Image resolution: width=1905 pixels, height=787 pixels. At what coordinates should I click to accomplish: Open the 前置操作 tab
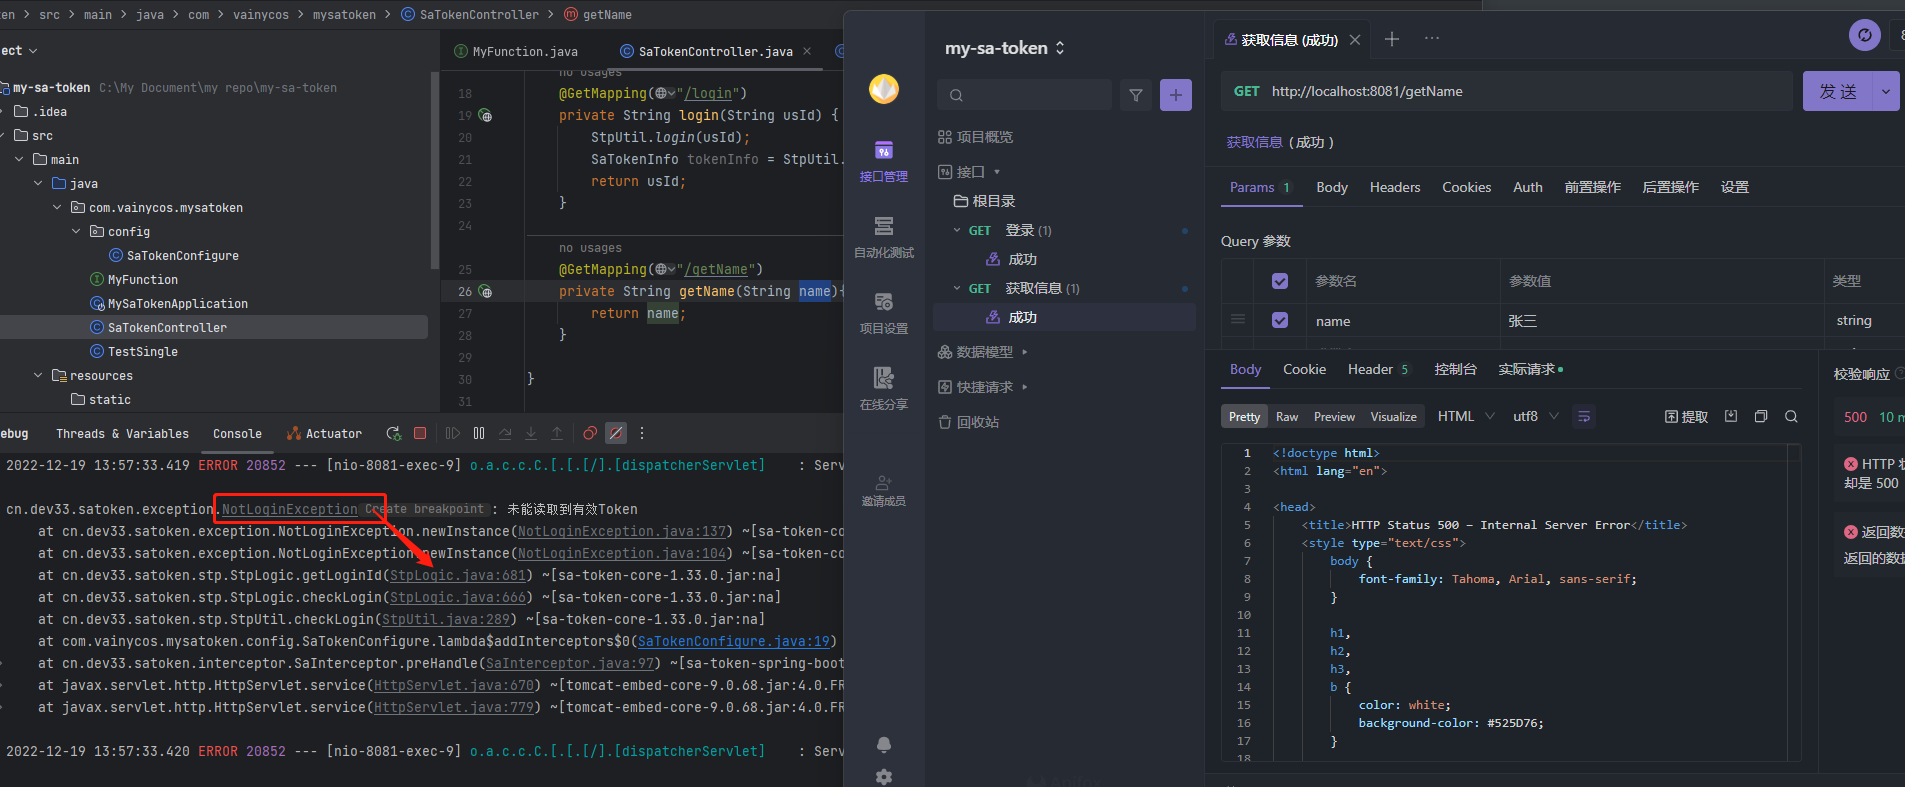tap(1592, 188)
